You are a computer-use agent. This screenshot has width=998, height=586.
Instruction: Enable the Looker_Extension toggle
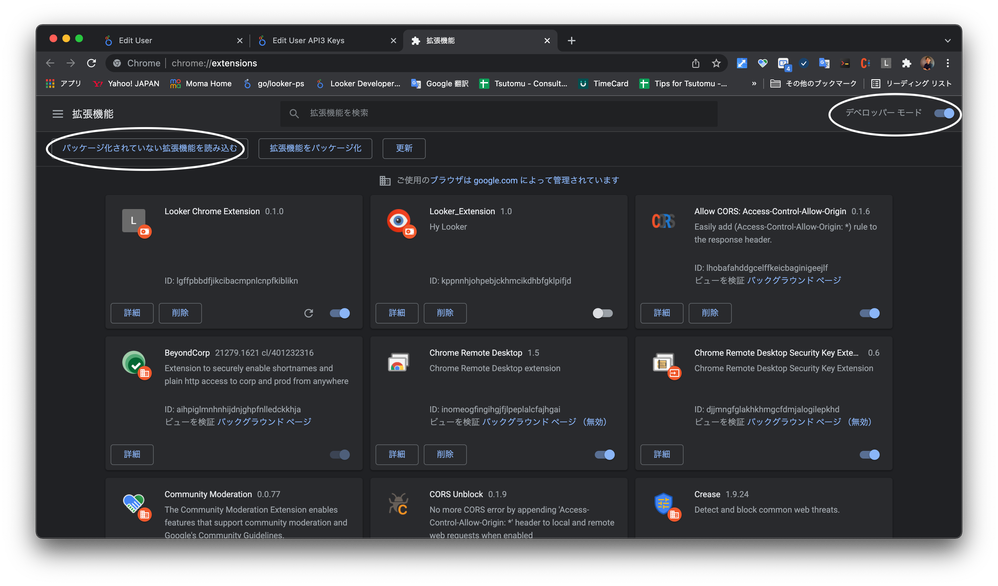603,313
